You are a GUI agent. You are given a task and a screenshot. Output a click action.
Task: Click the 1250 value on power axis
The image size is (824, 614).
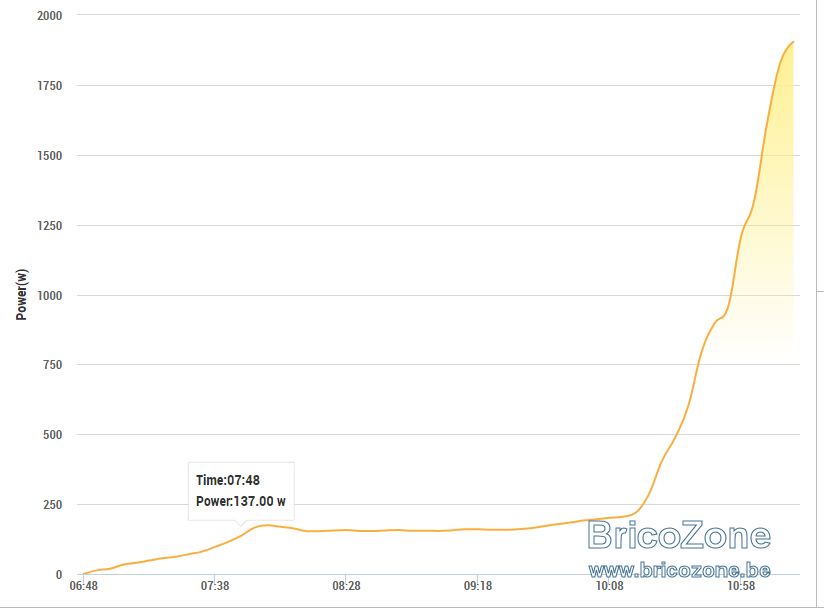point(49,226)
